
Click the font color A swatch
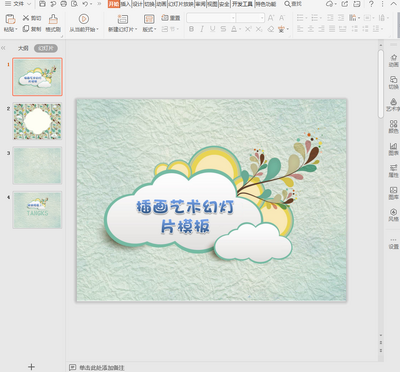coord(234,29)
